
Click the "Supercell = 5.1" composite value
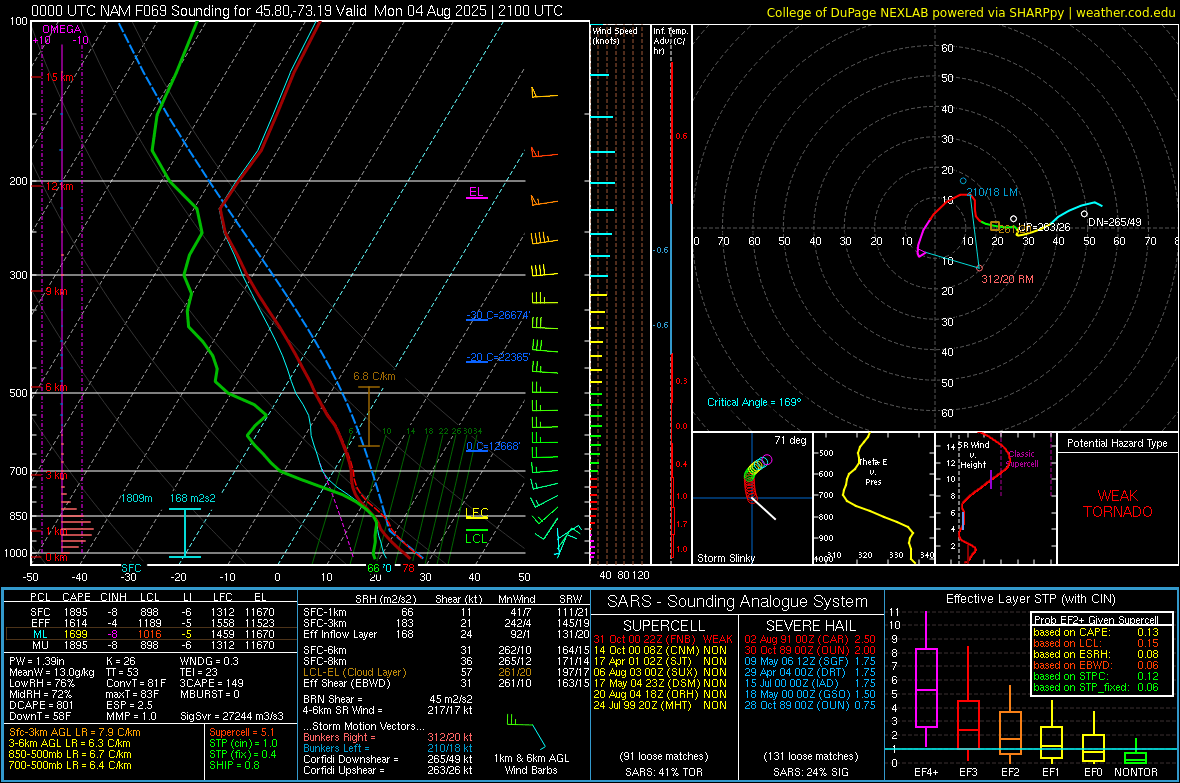click(242, 733)
